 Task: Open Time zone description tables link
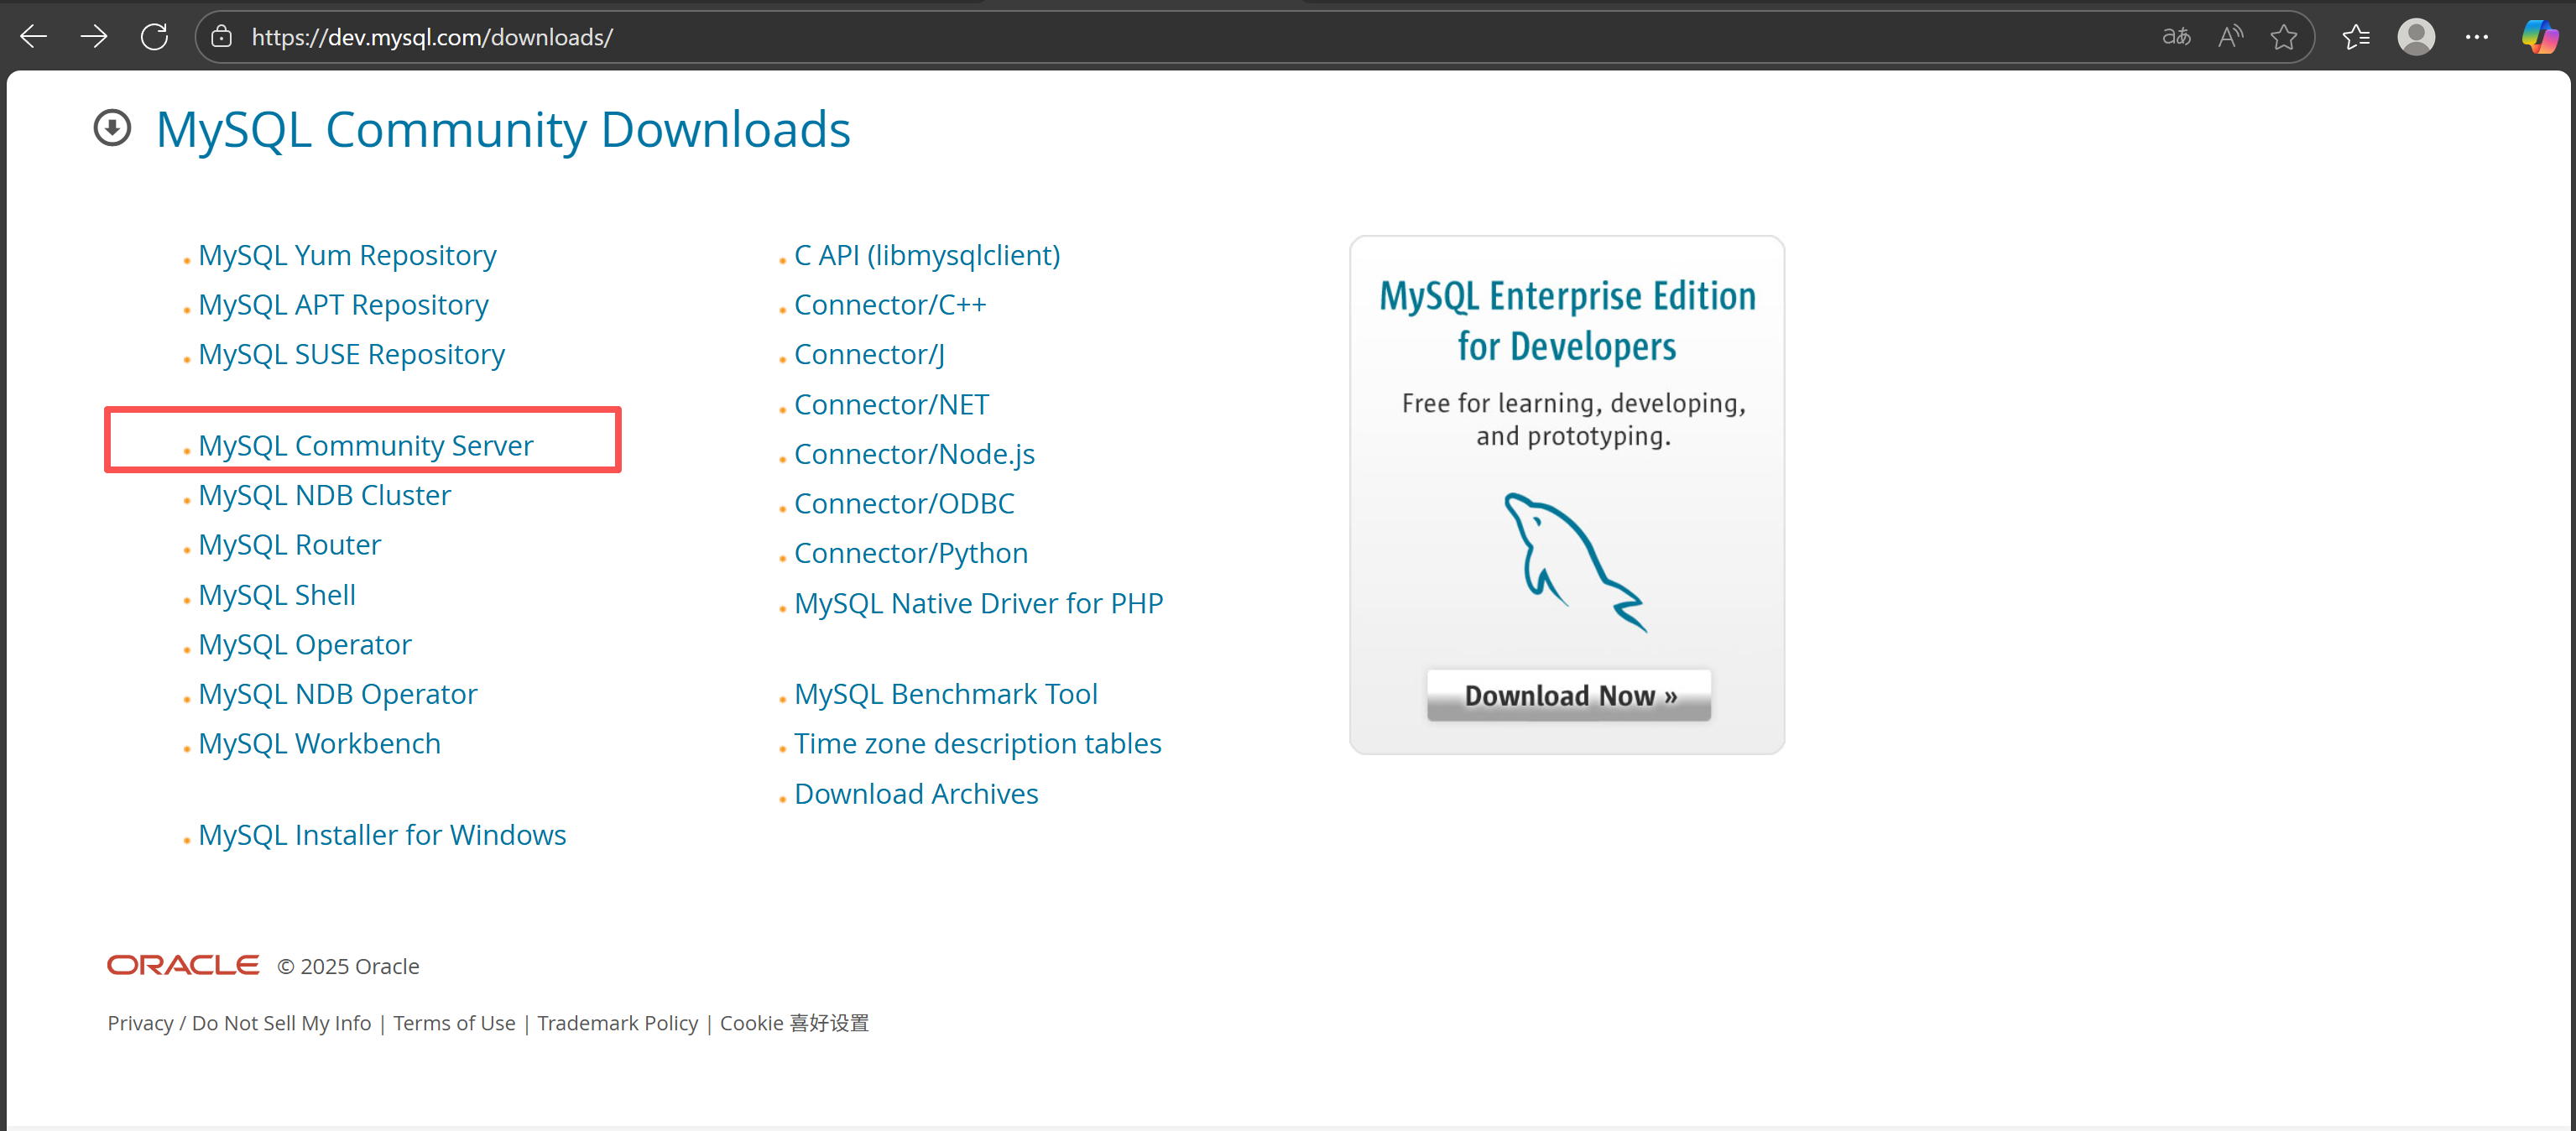click(977, 744)
